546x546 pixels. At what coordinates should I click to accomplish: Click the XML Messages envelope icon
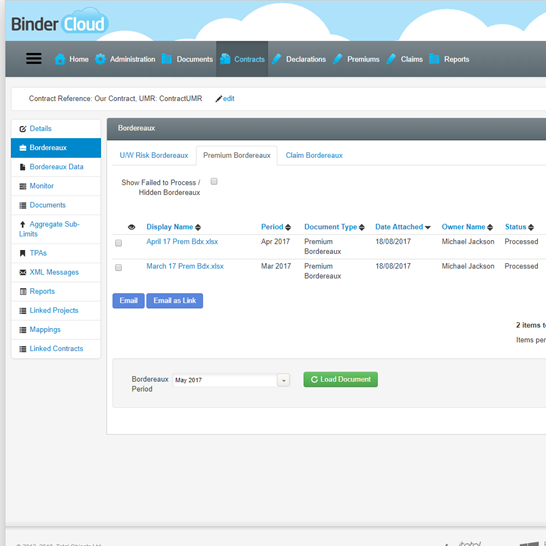pos(23,272)
